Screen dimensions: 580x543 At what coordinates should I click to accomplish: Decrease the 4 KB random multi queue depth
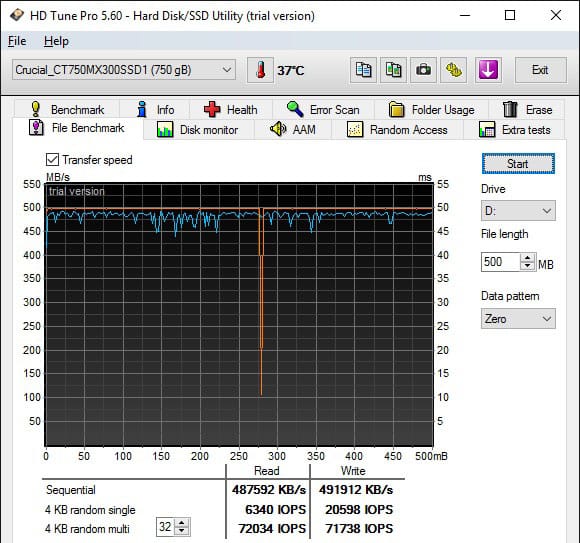[182, 531]
